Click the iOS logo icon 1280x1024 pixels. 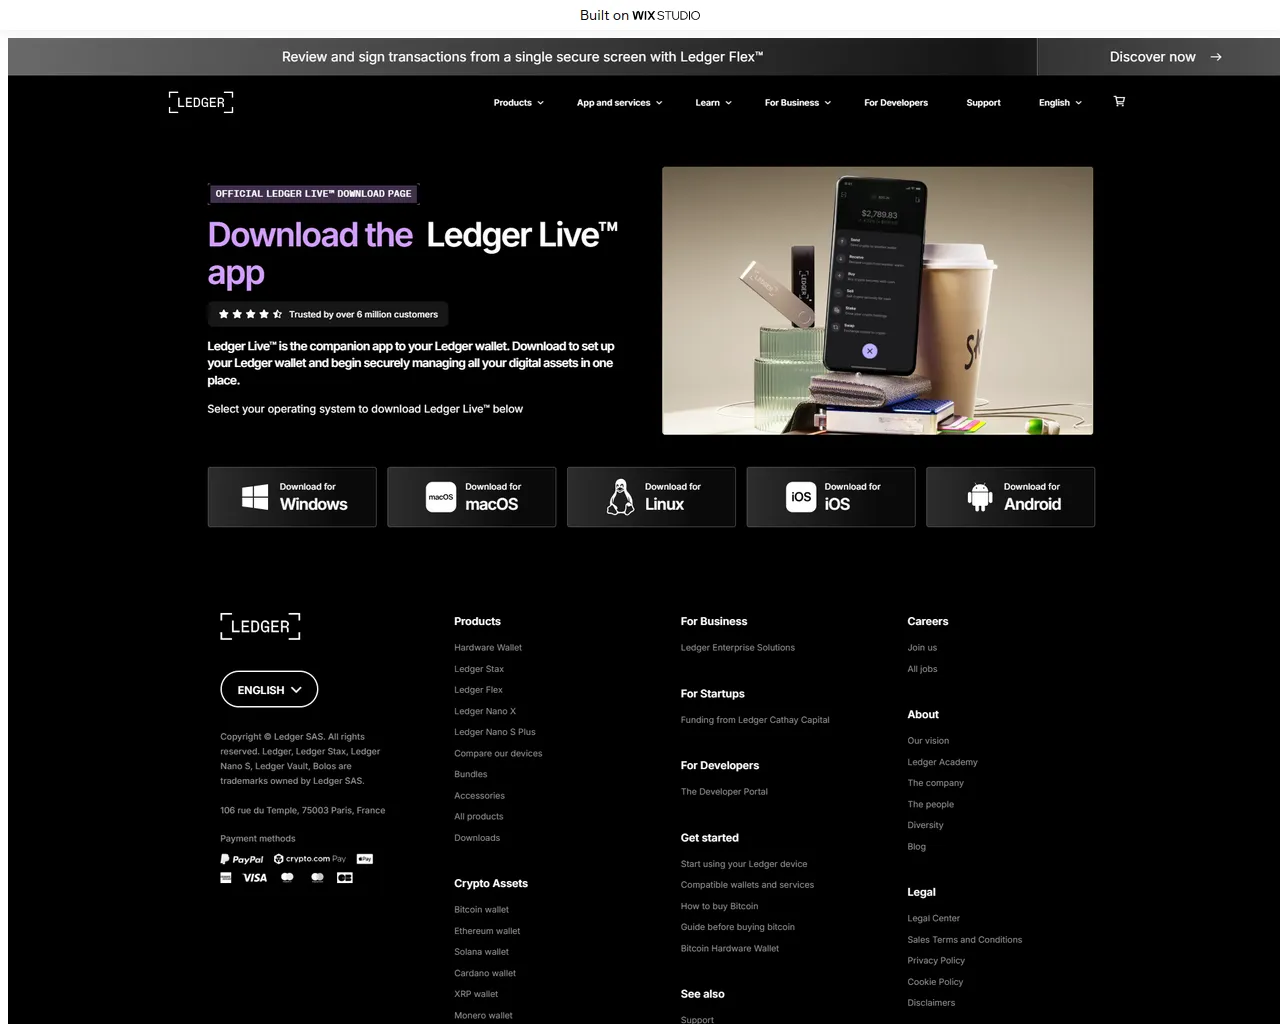click(x=801, y=497)
